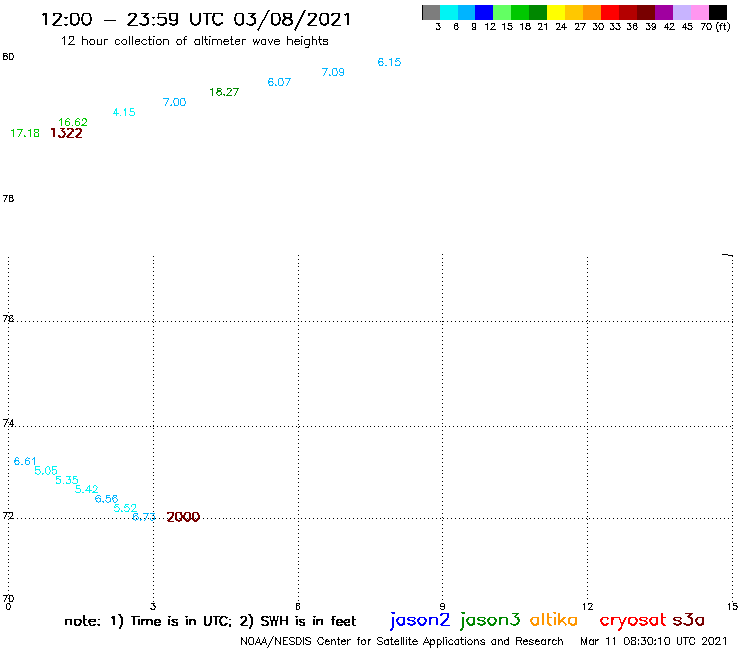740x650 pixels.
Task: Click the Mar 11 08:30:10 UTC 2021 timestamp
Action: 654,641
